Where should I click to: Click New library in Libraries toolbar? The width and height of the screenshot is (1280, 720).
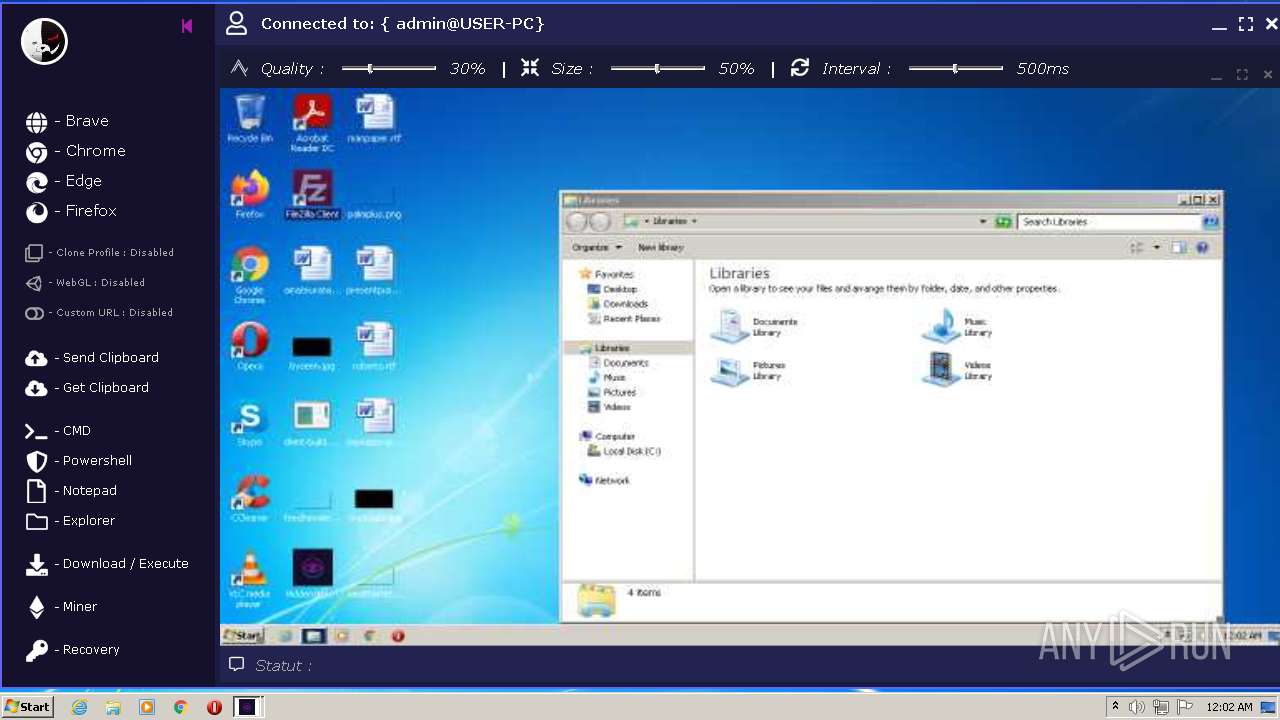661,247
